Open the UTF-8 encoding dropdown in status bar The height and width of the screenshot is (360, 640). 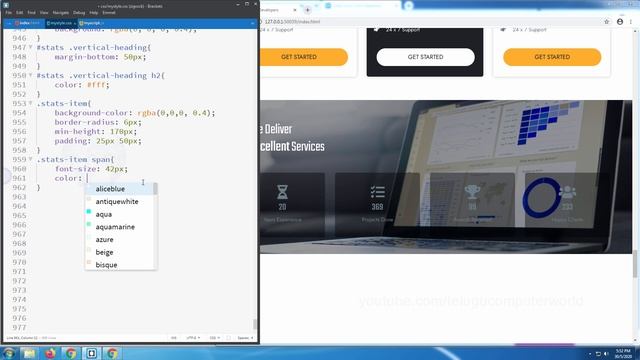192,338
